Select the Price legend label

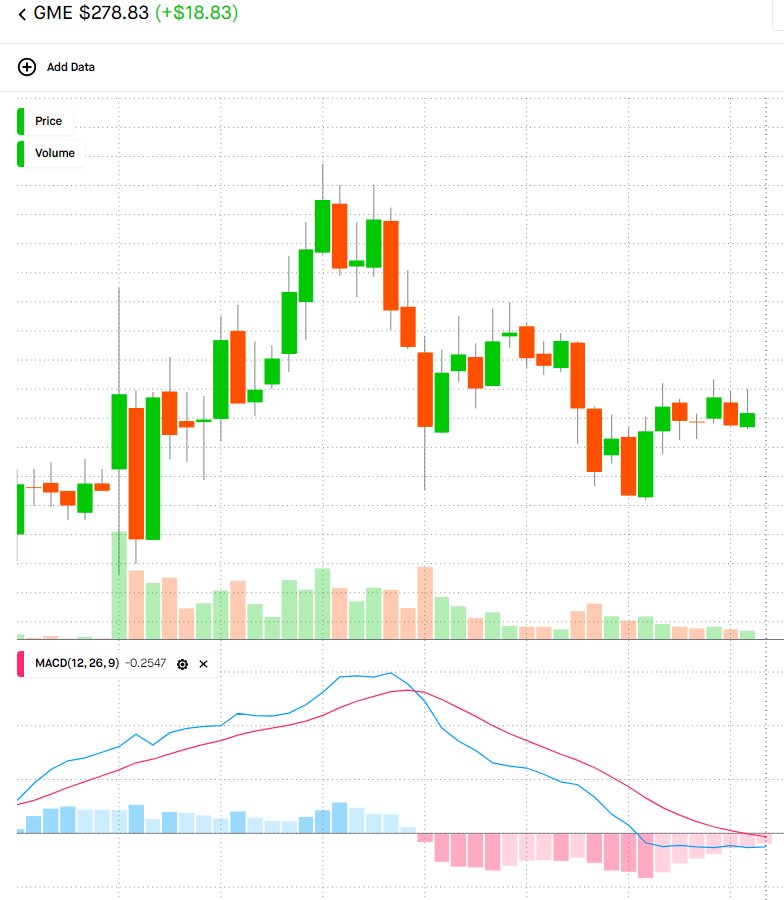click(48, 121)
